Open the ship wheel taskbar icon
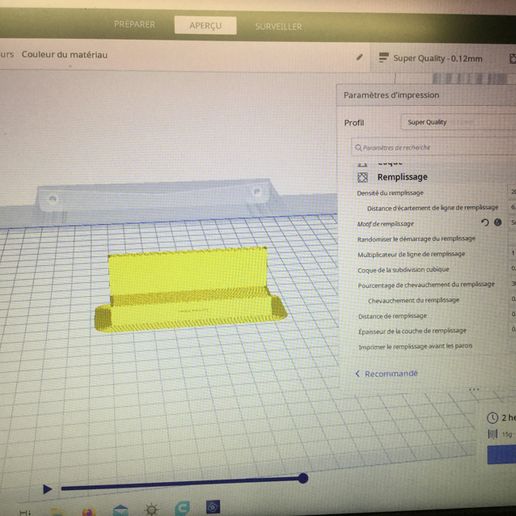Viewport: 516px width, 516px height. coord(152,509)
